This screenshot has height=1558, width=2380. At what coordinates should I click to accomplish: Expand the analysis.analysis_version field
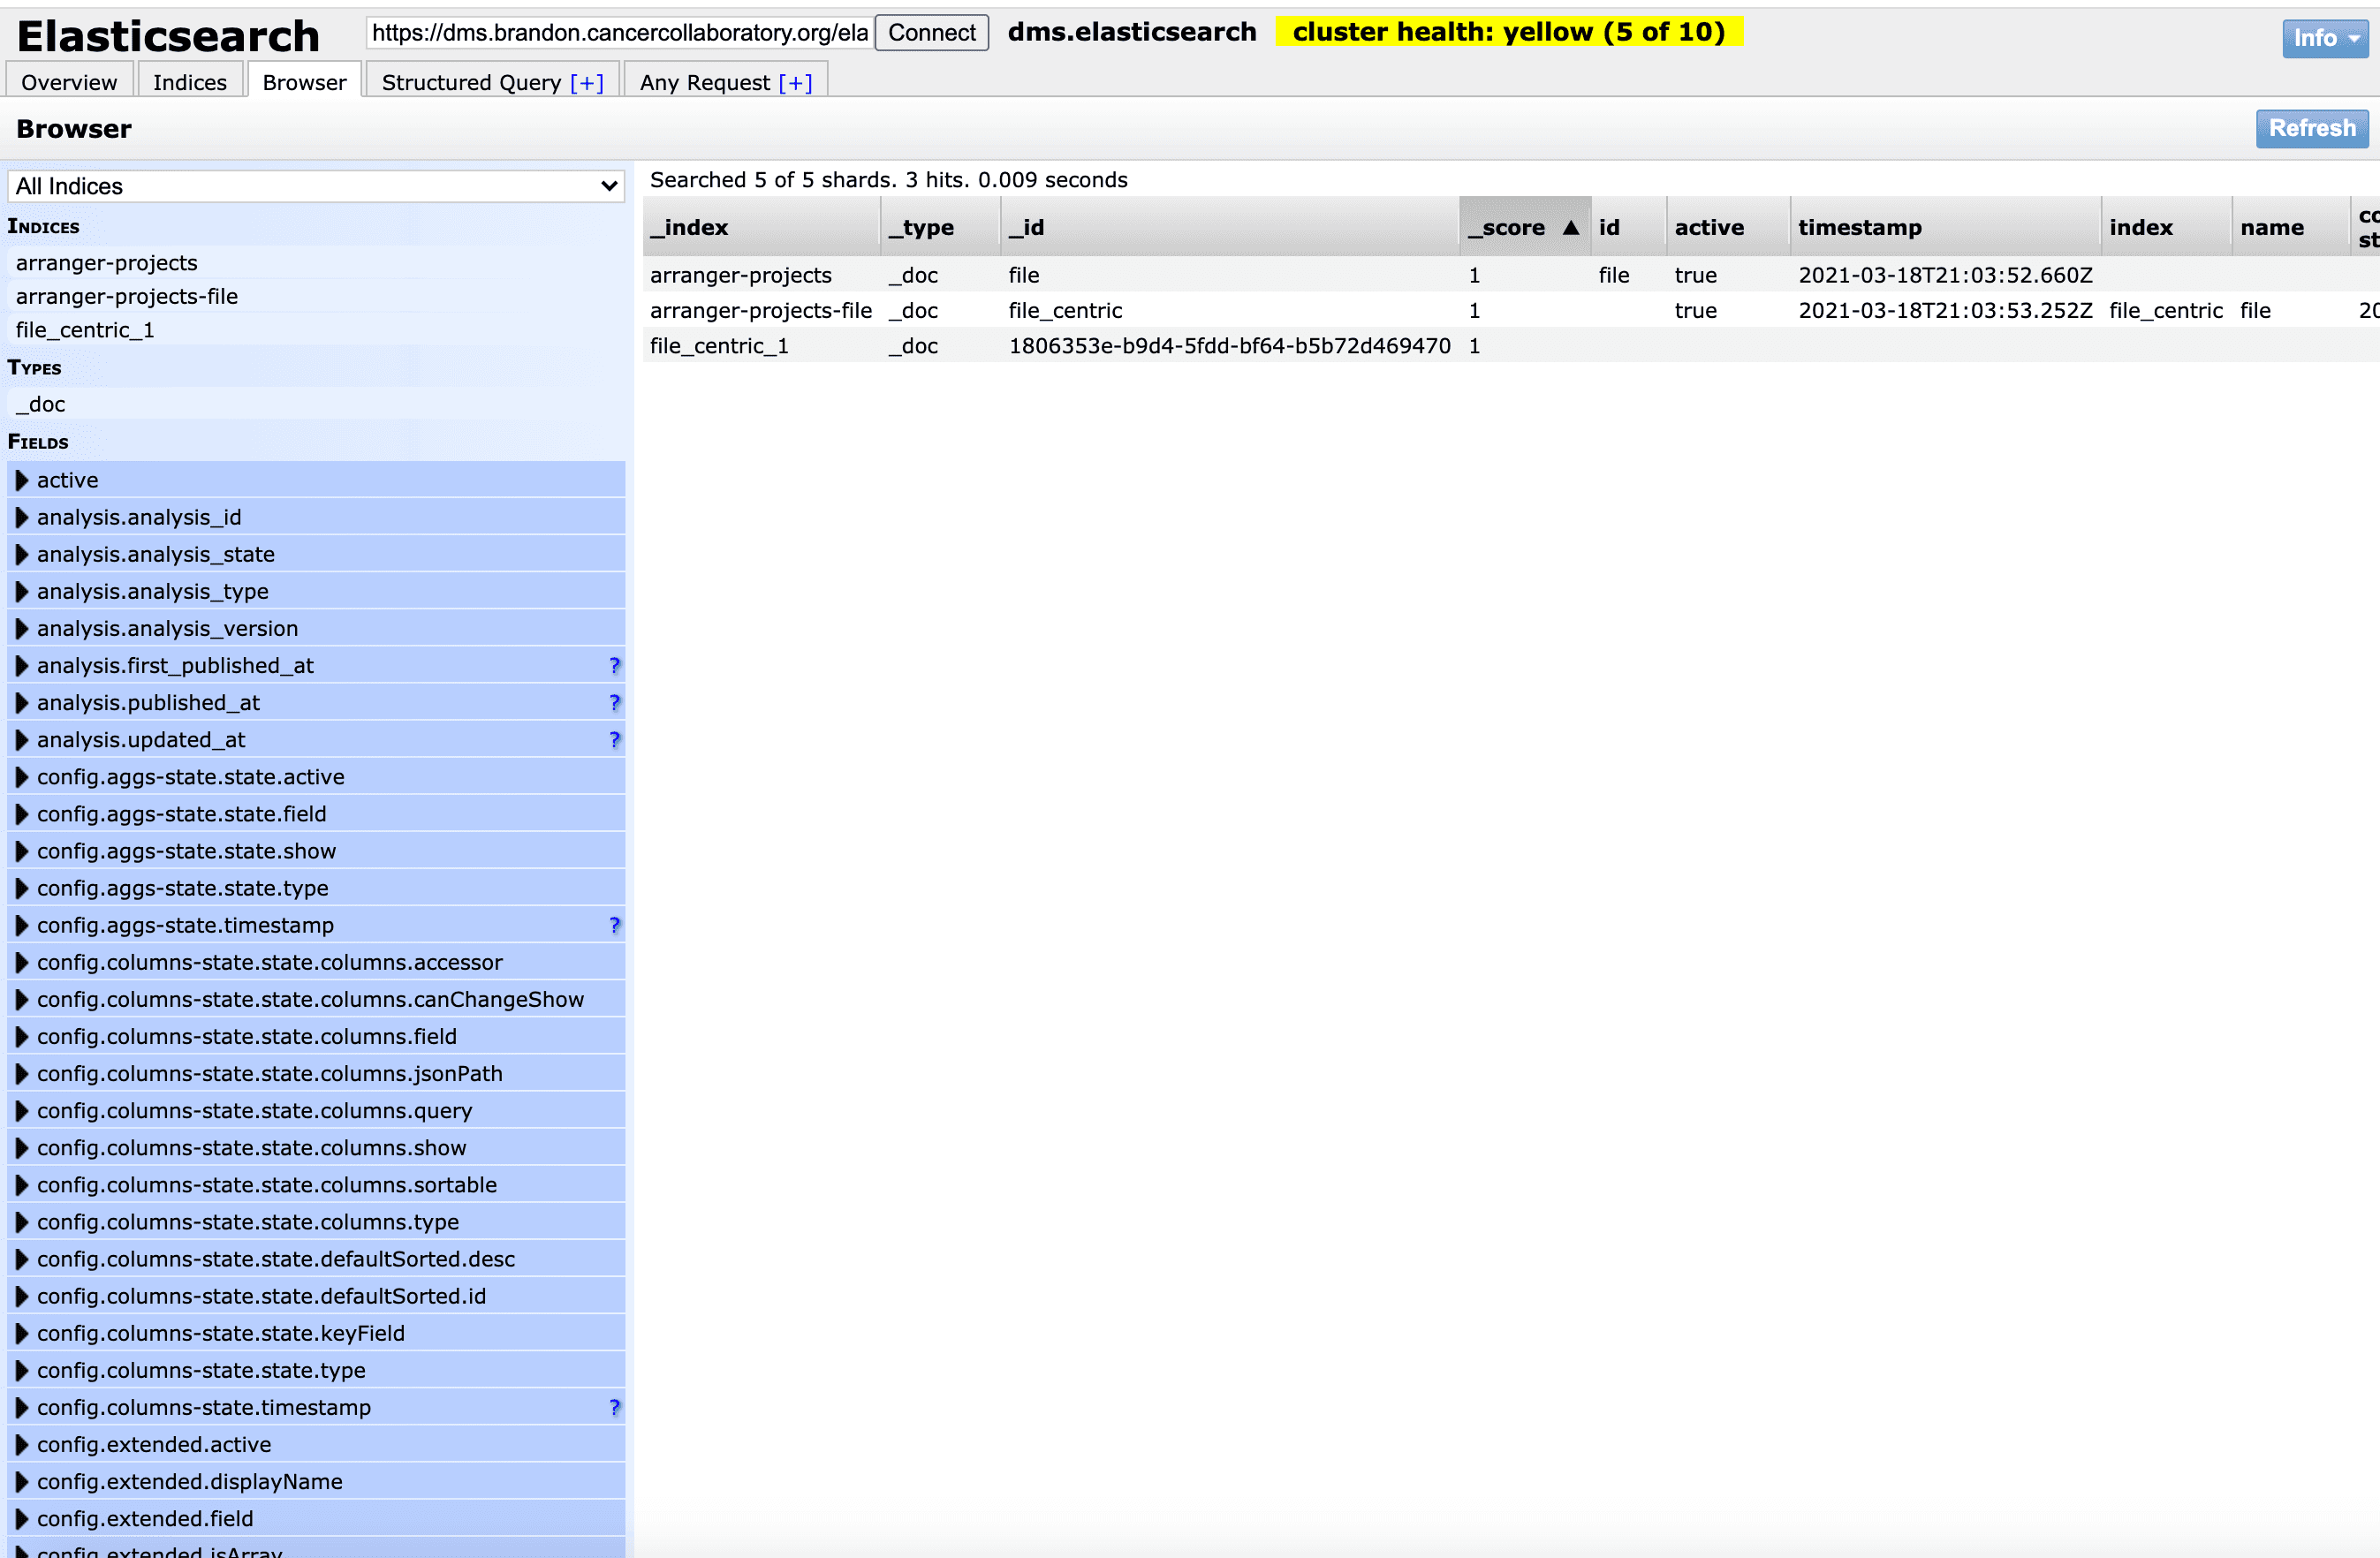click(x=22, y=629)
